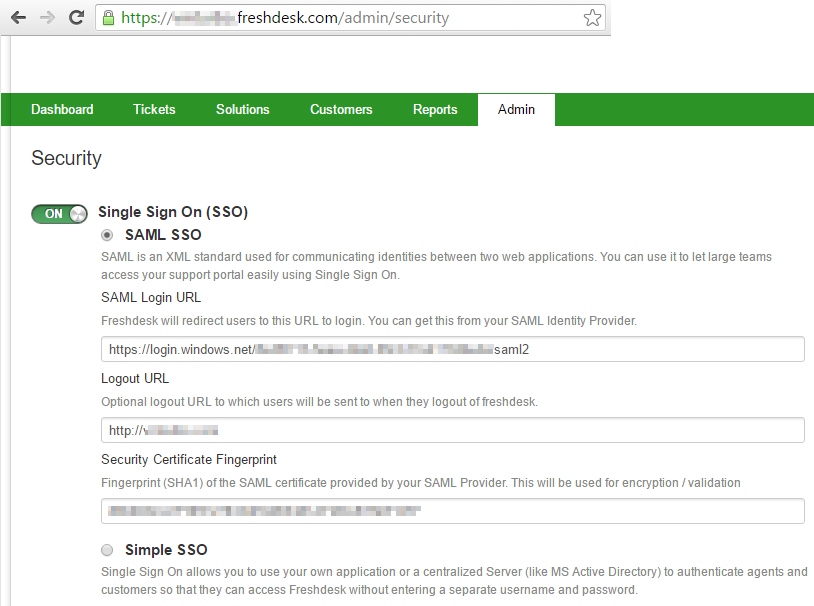Go to the Customers tab
The height and width of the screenshot is (606, 814).
[x=341, y=110]
